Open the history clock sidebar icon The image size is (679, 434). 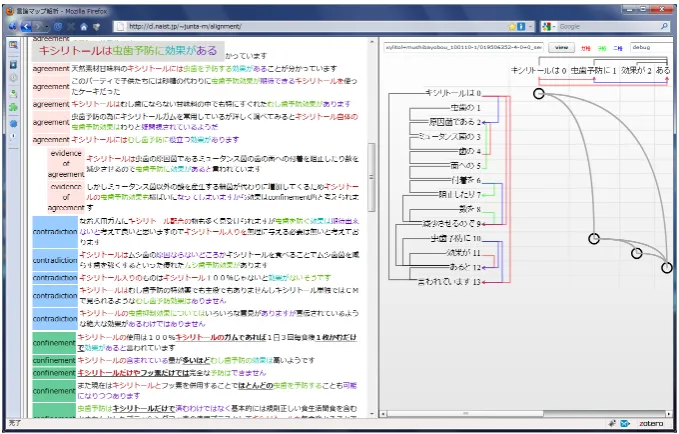click(13, 78)
